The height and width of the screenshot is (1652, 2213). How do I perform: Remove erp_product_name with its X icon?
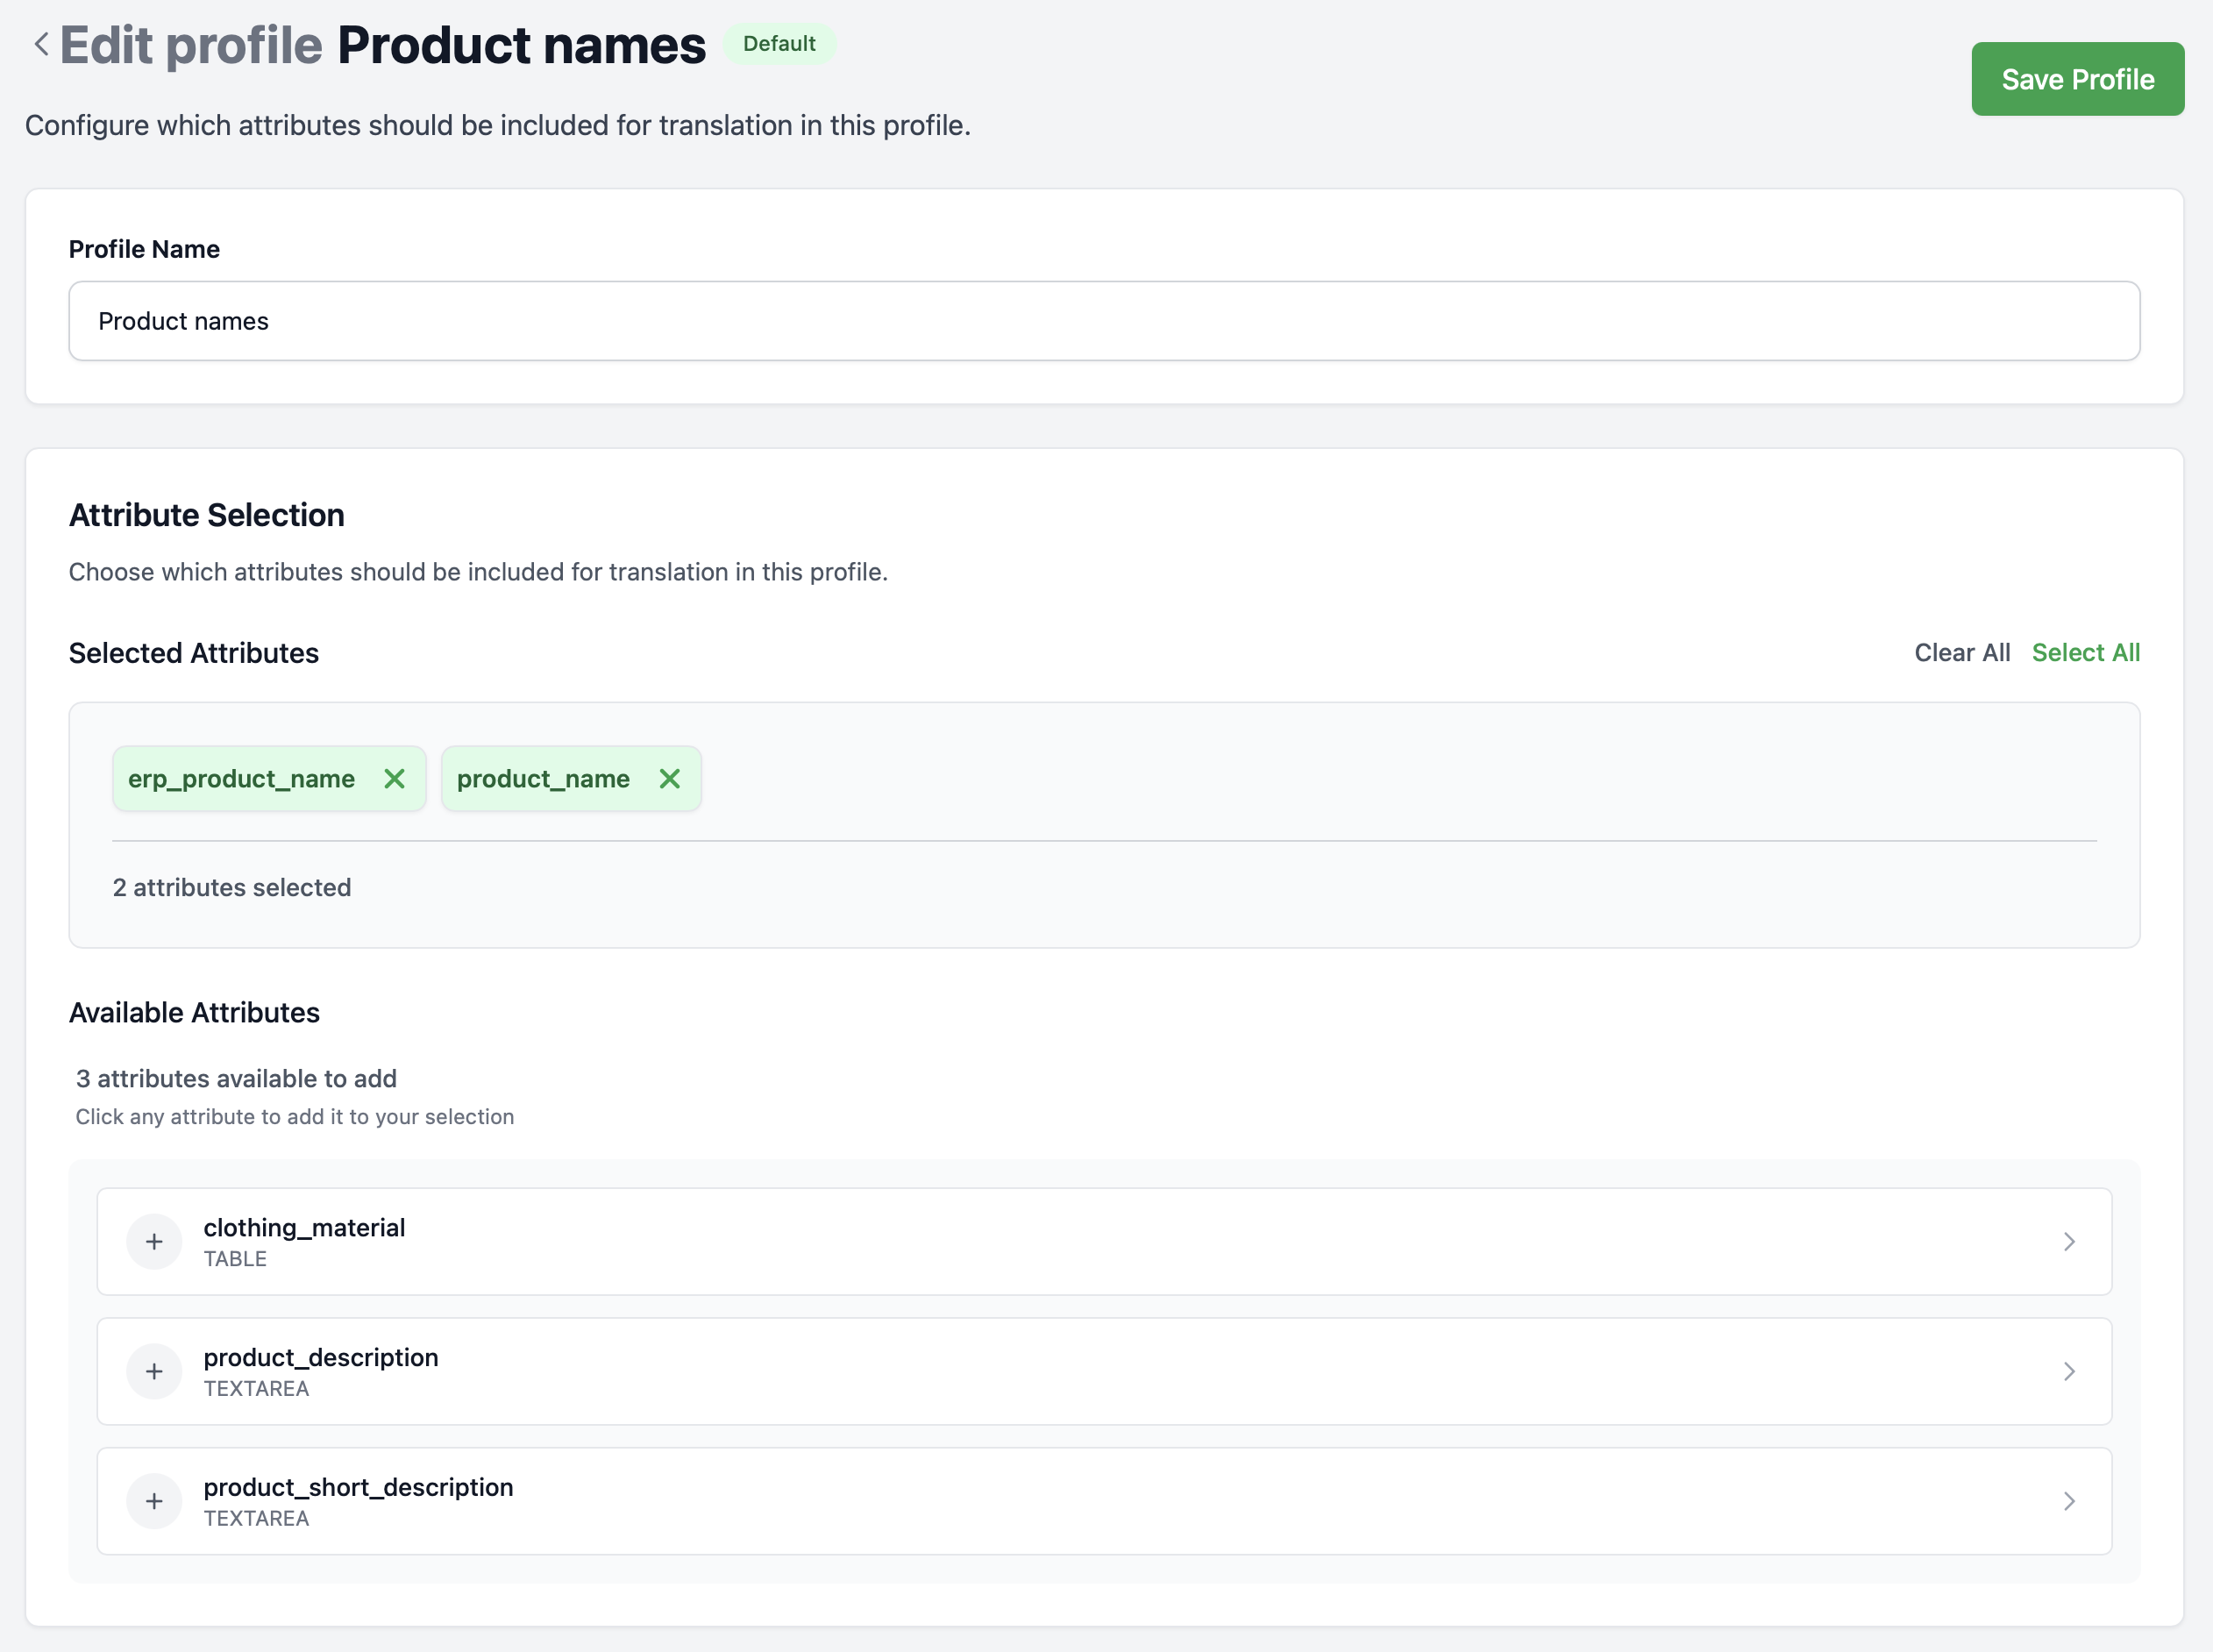tap(394, 779)
